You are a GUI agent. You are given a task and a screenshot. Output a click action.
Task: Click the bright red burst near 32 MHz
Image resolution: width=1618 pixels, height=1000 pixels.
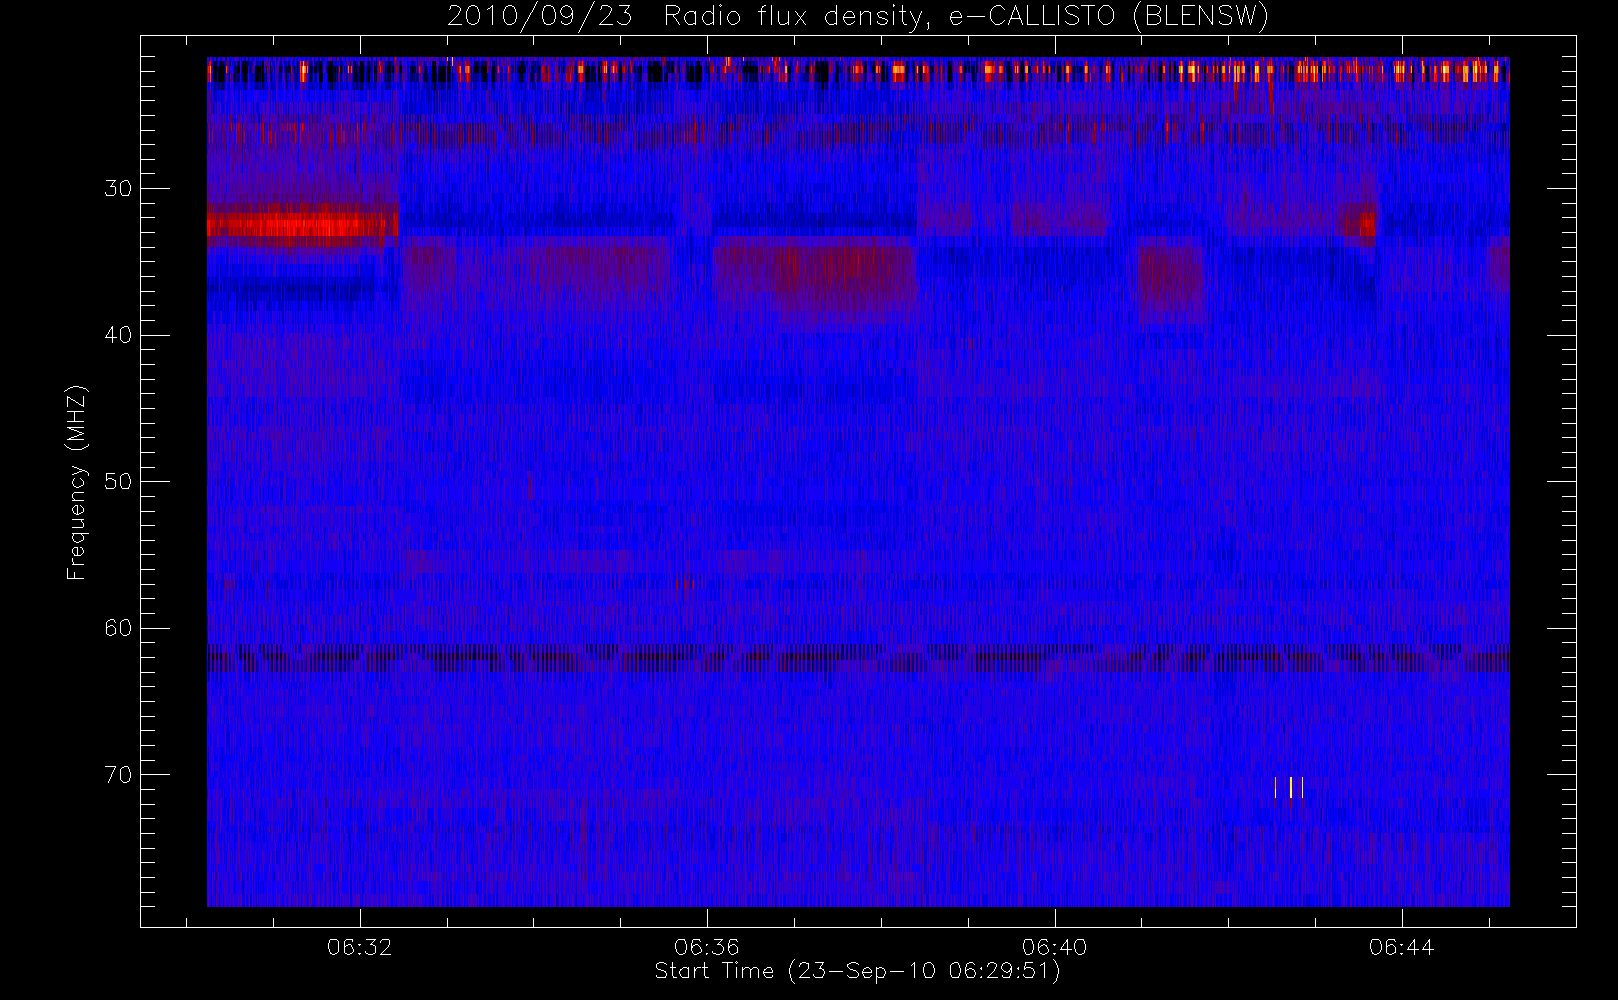tap(303, 224)
